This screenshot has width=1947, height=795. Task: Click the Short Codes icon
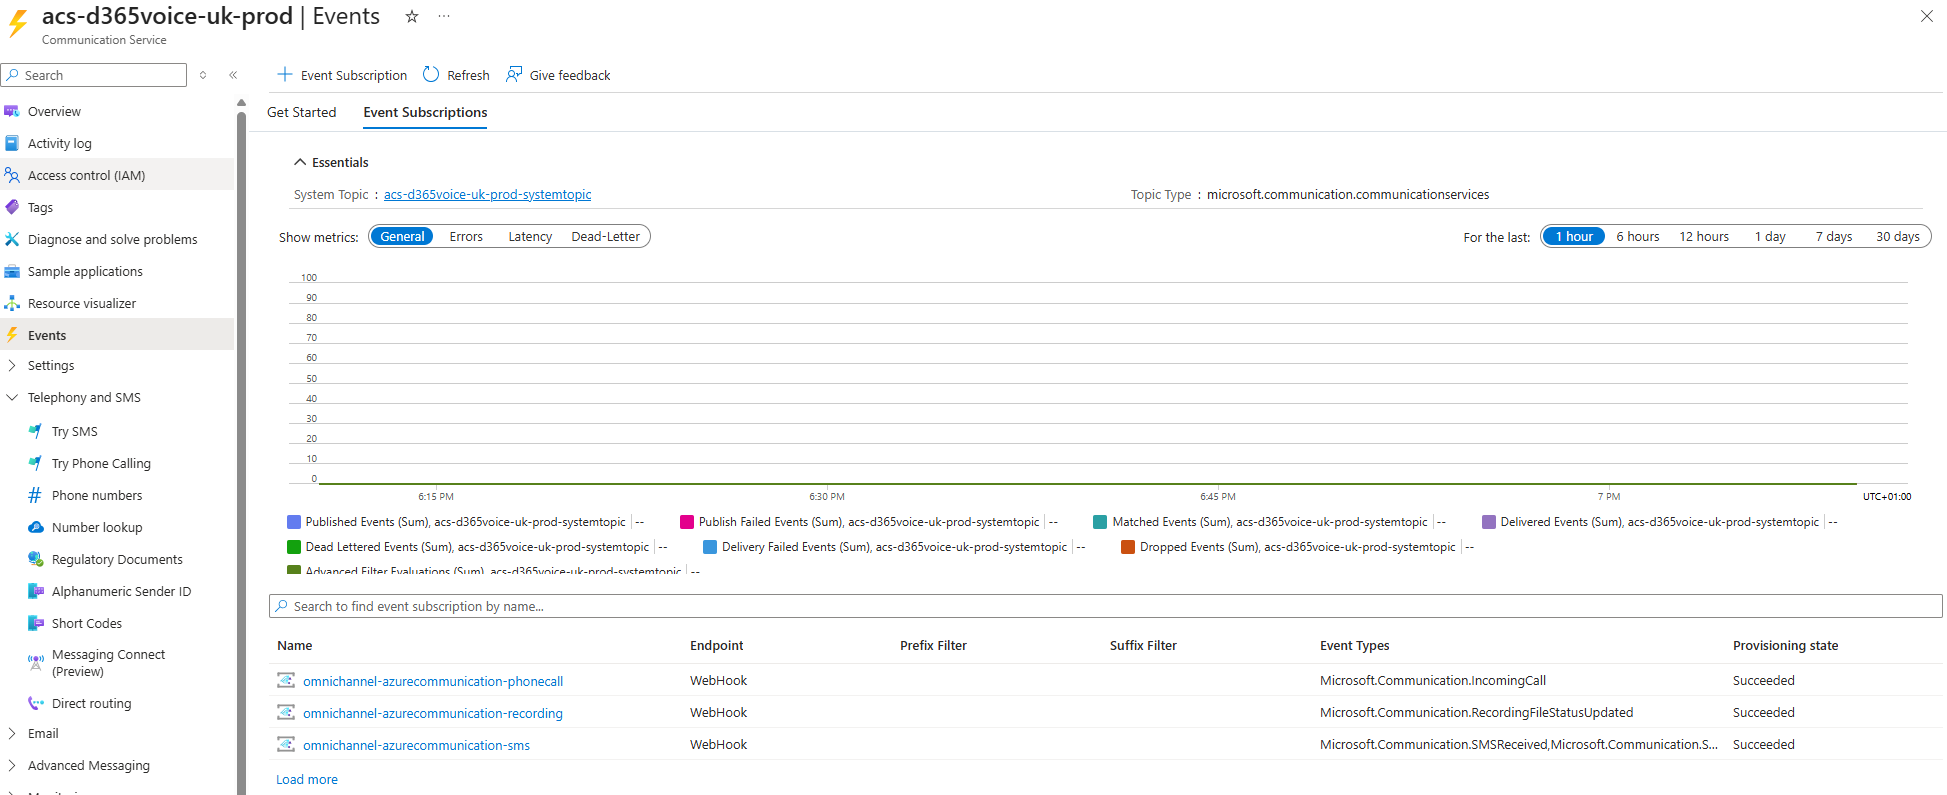(36, 623)
